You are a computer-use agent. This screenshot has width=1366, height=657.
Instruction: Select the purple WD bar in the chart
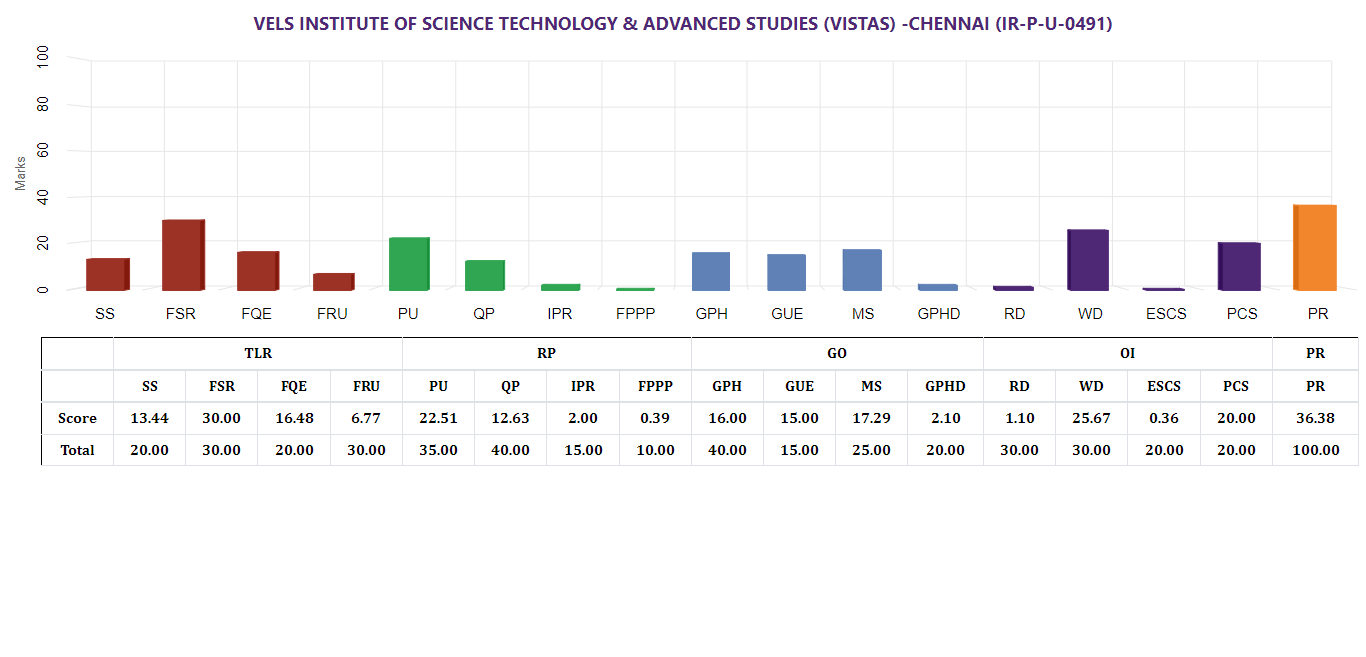tap(1087, 260)
